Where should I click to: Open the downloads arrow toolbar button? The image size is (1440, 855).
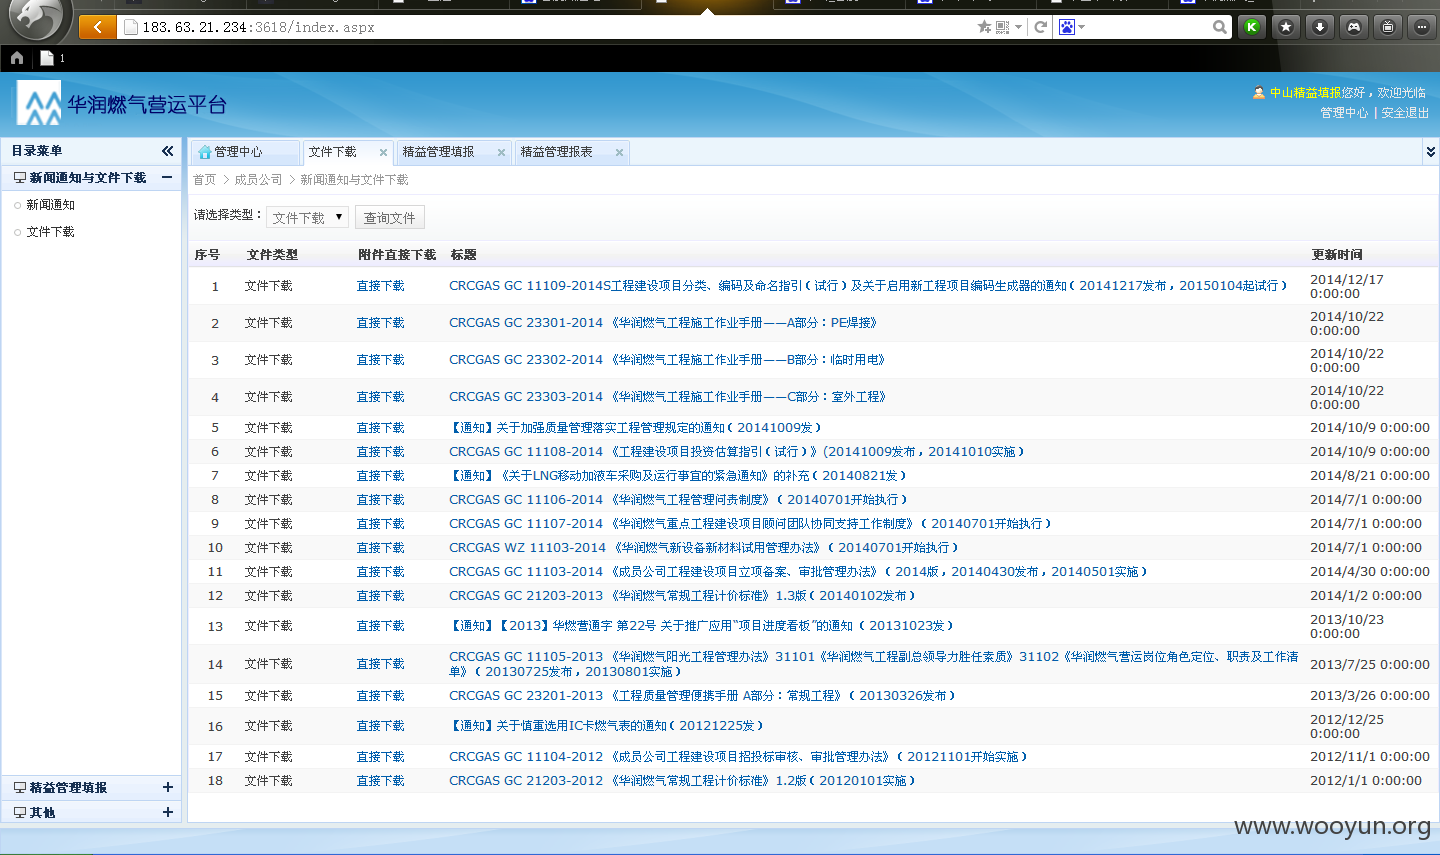tap(1320, 27)
